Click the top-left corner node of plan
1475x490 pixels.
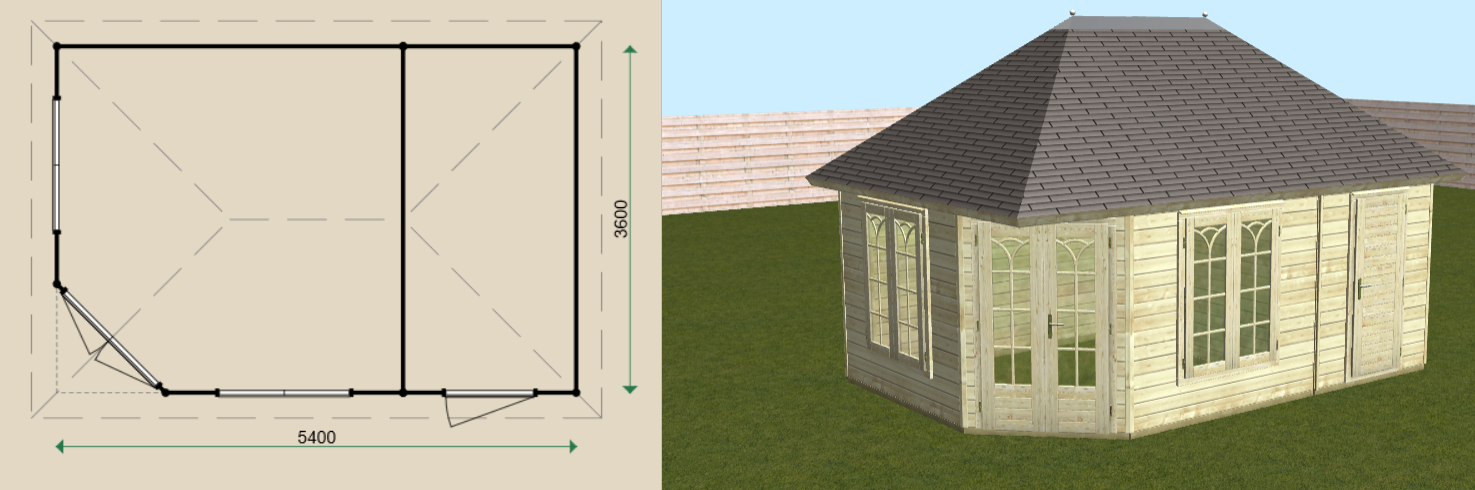click(57, 46)
